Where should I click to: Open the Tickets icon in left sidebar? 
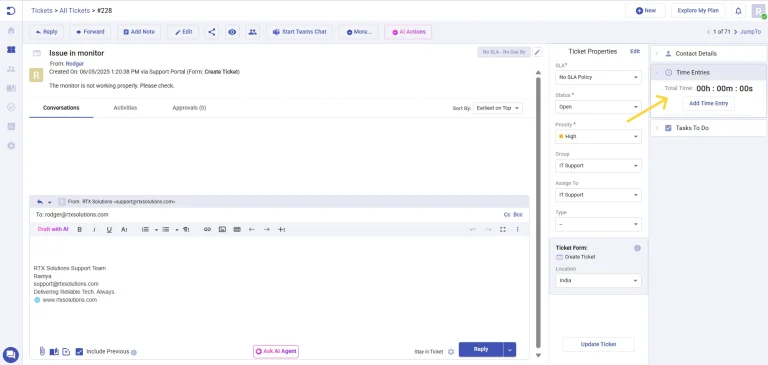(x=11, y=49)
